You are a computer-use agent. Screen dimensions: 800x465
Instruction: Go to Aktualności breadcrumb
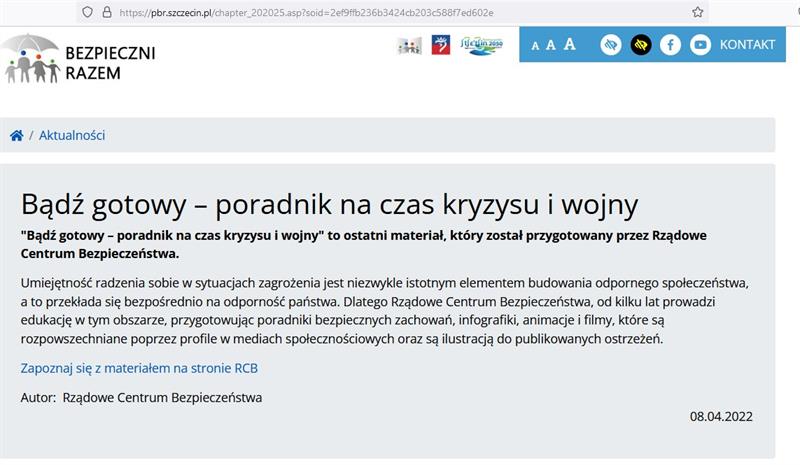coord(72,136)
